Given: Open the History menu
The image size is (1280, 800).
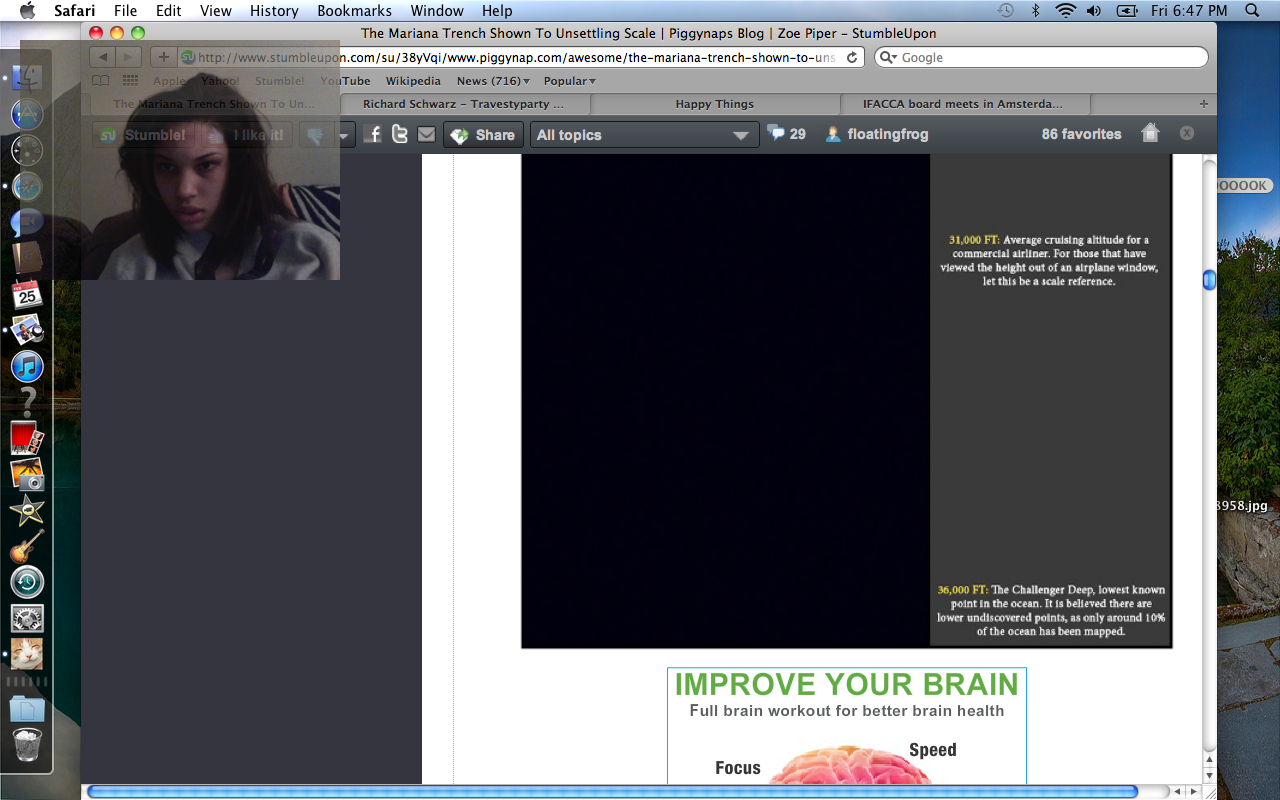Looking at the screenshot, I should pyautogui.click(x=274, y=11).
